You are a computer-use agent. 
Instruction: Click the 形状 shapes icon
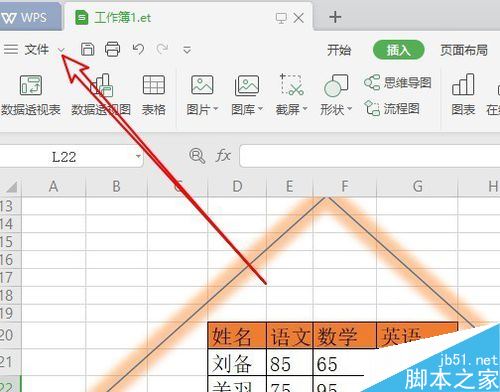click(x=336, y=85)
